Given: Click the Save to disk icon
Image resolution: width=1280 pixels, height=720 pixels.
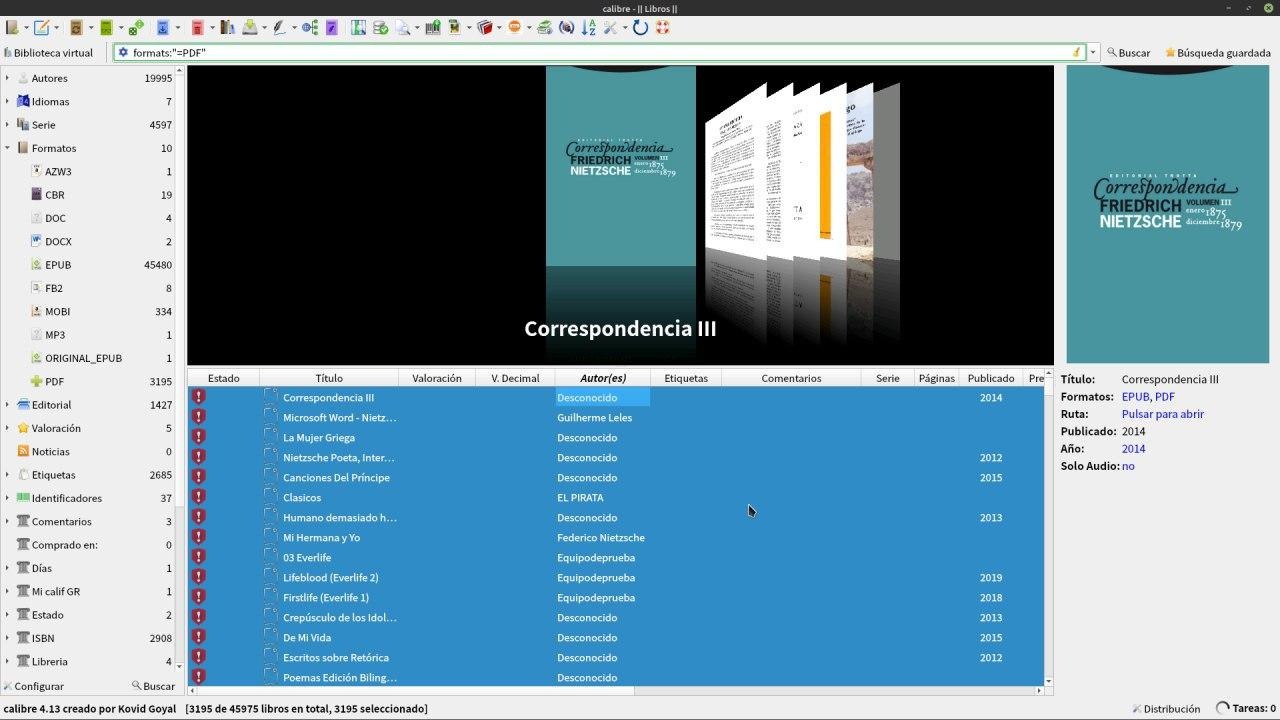Looking at the screenshot, I should pyautogui.click(x=249, y=28).
